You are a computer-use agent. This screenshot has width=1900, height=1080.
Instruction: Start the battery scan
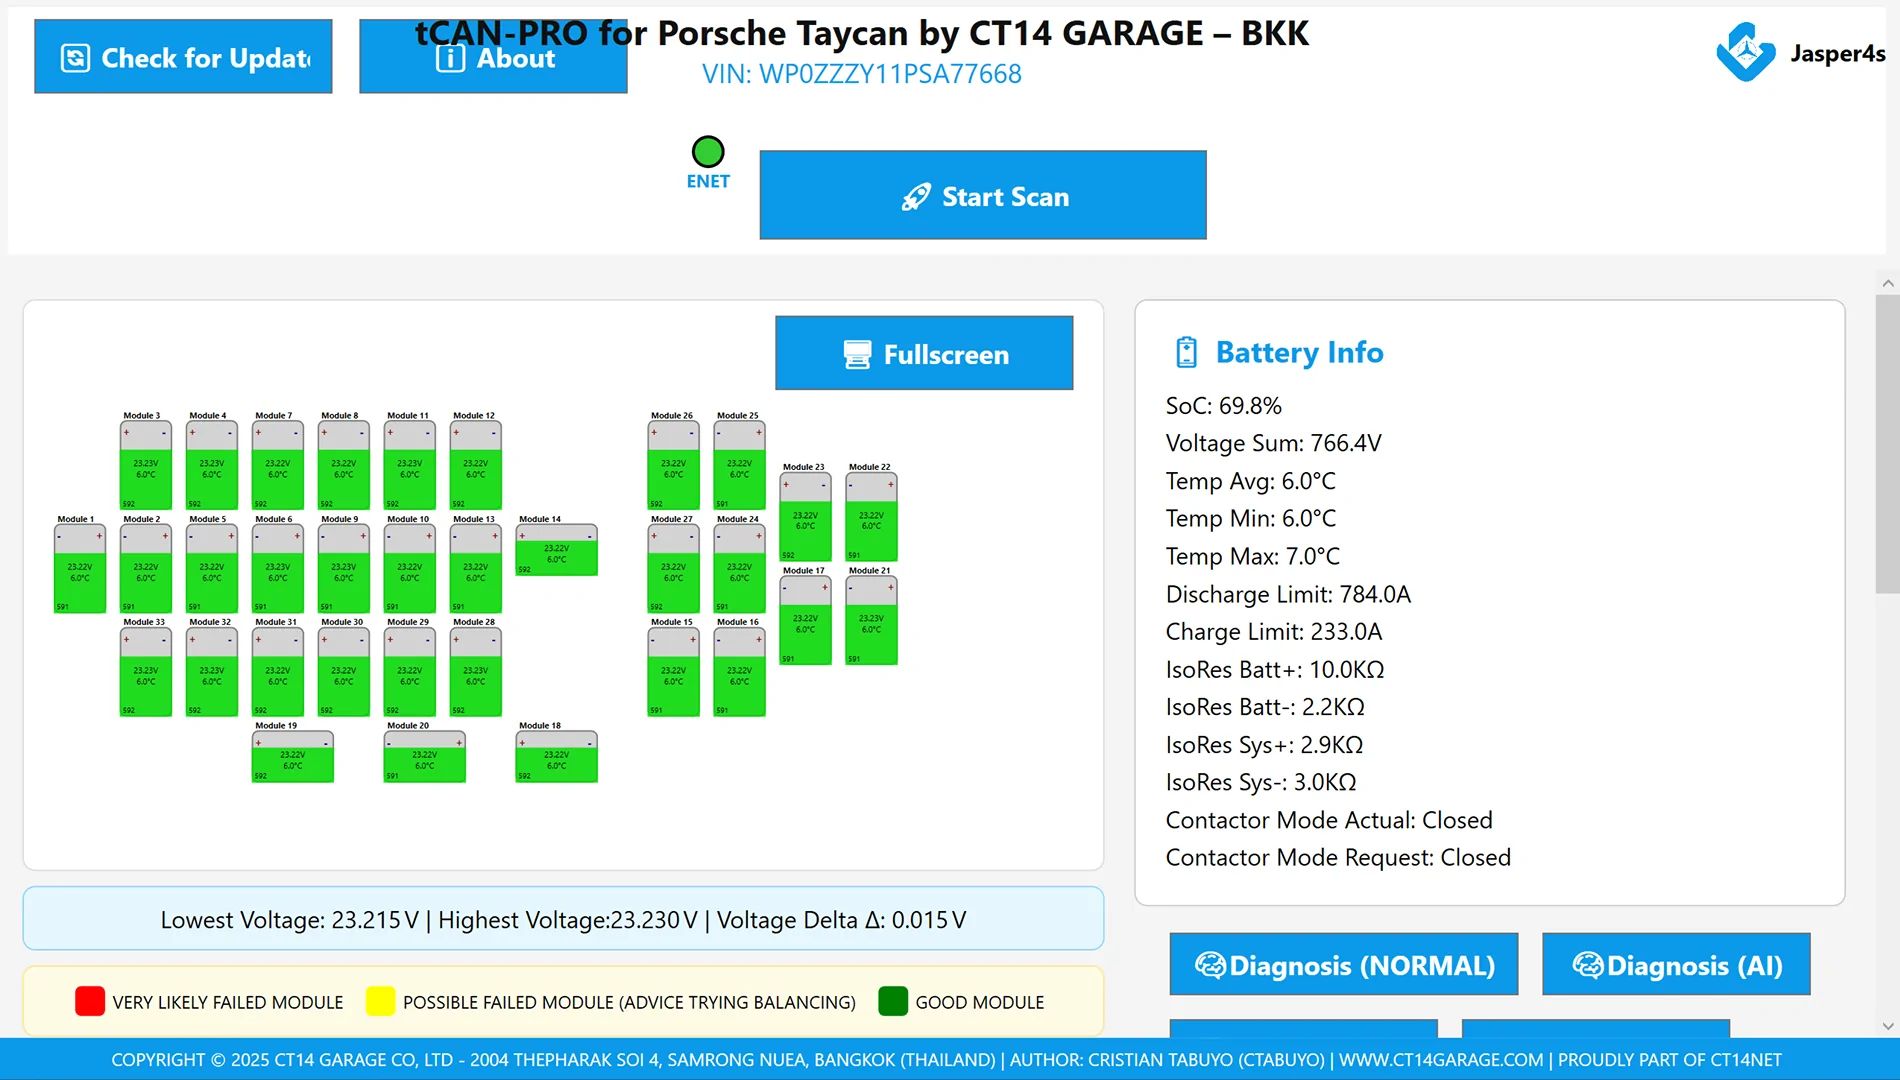(x=983, y=195)
